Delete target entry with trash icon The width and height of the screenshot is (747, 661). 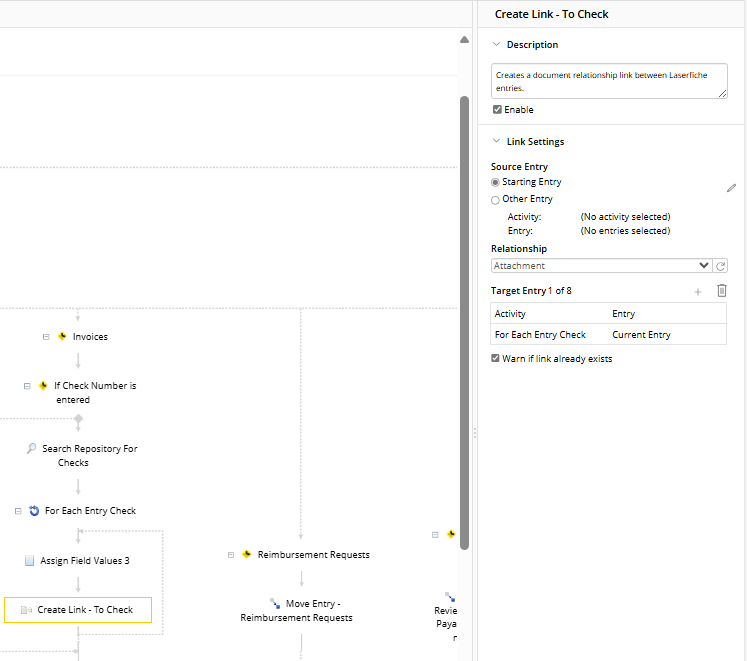pos(722,291)
